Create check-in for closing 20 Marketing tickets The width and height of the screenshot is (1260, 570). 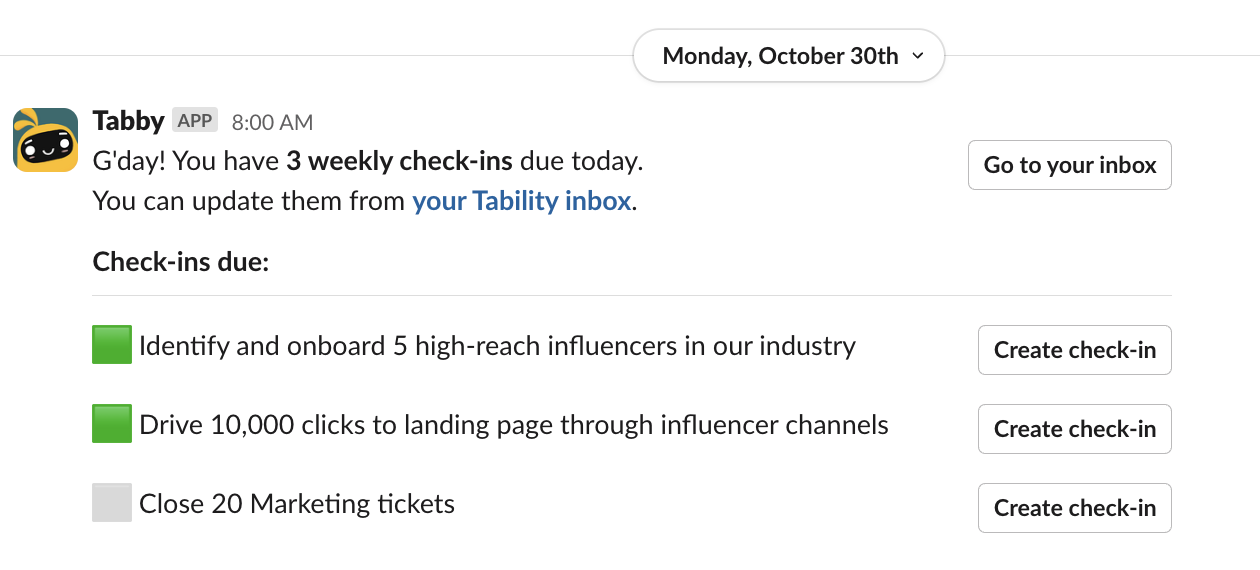click(1074, 508)
